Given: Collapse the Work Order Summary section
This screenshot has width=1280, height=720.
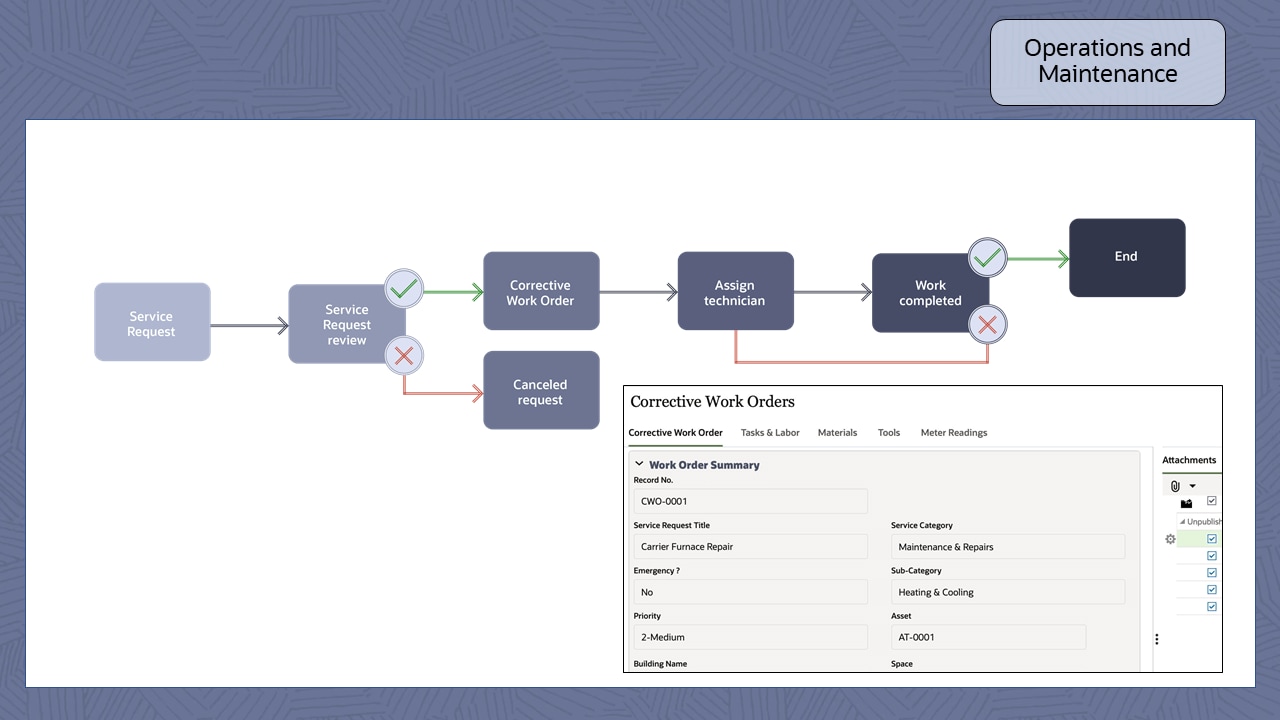Looking at the screenshot, I should [x=638, y=464].
